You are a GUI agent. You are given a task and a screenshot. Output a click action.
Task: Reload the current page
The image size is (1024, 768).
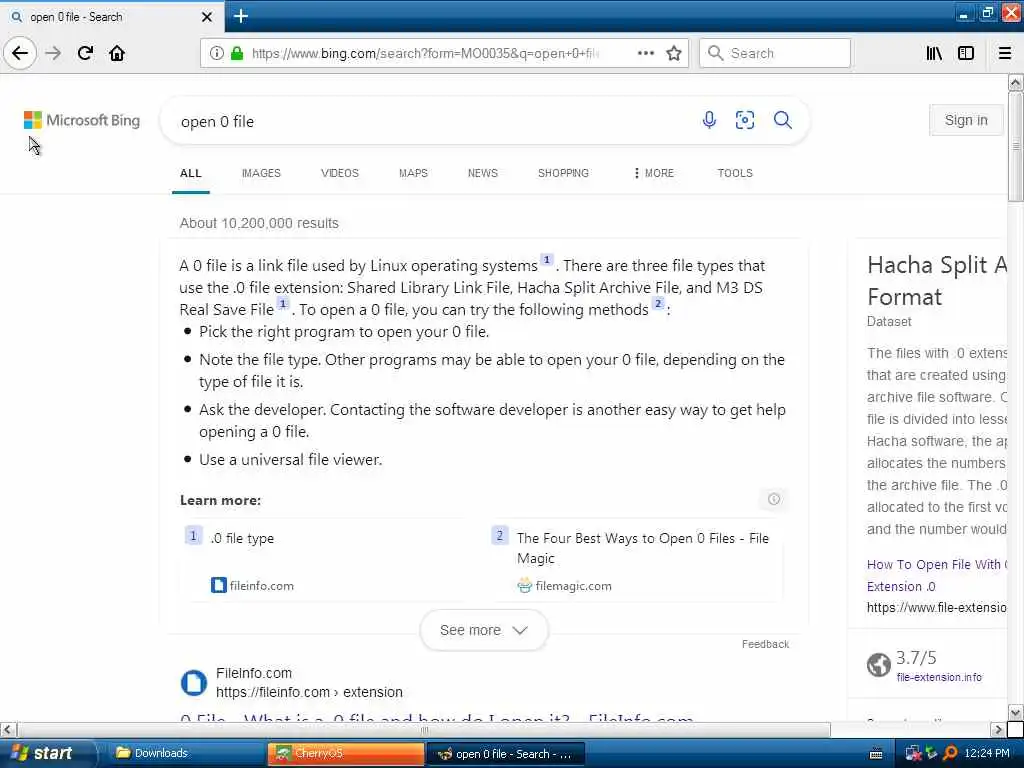(x=85, y=53)
